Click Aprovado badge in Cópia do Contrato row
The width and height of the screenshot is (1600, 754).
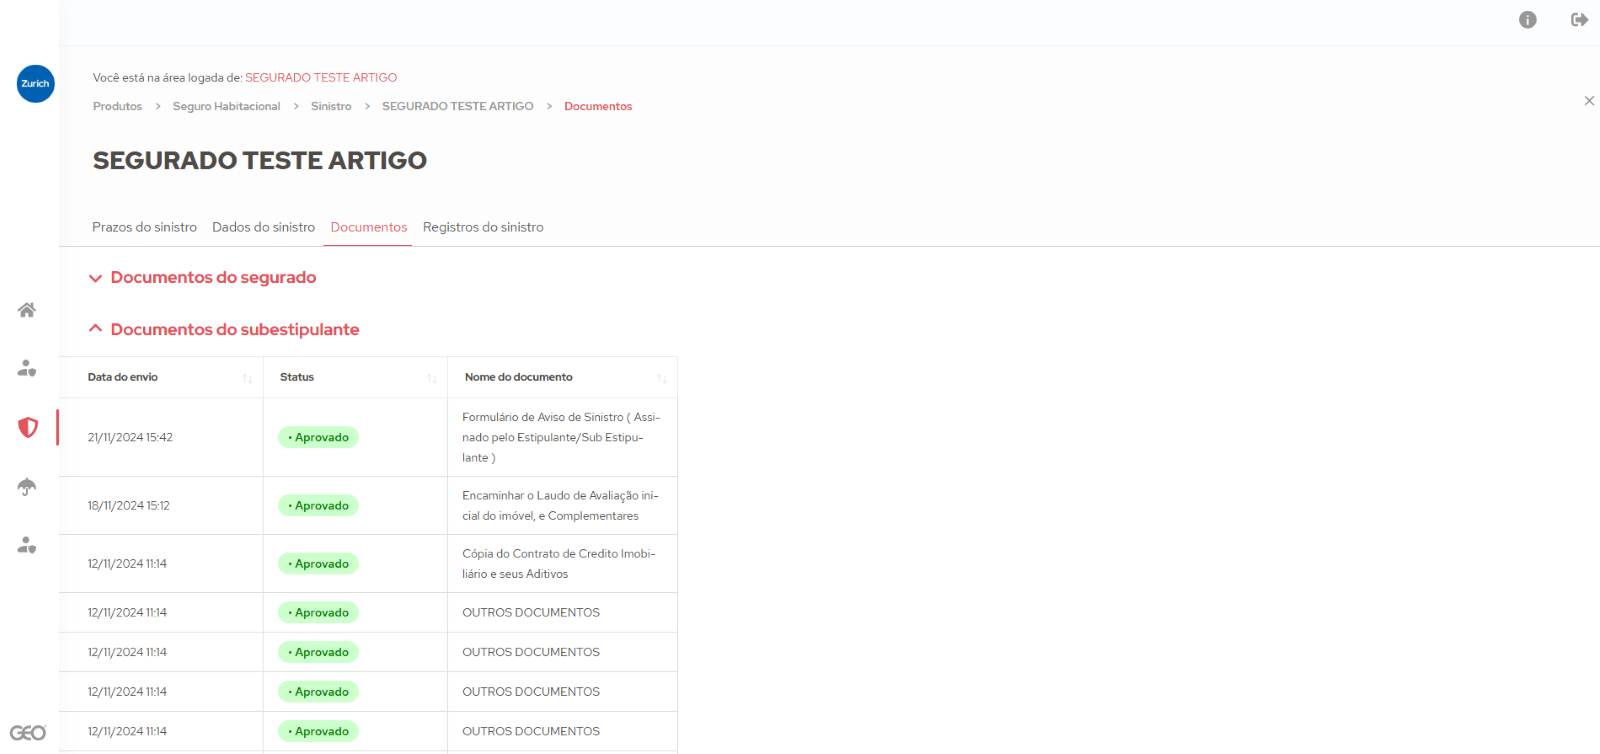[x=318, y=563]
